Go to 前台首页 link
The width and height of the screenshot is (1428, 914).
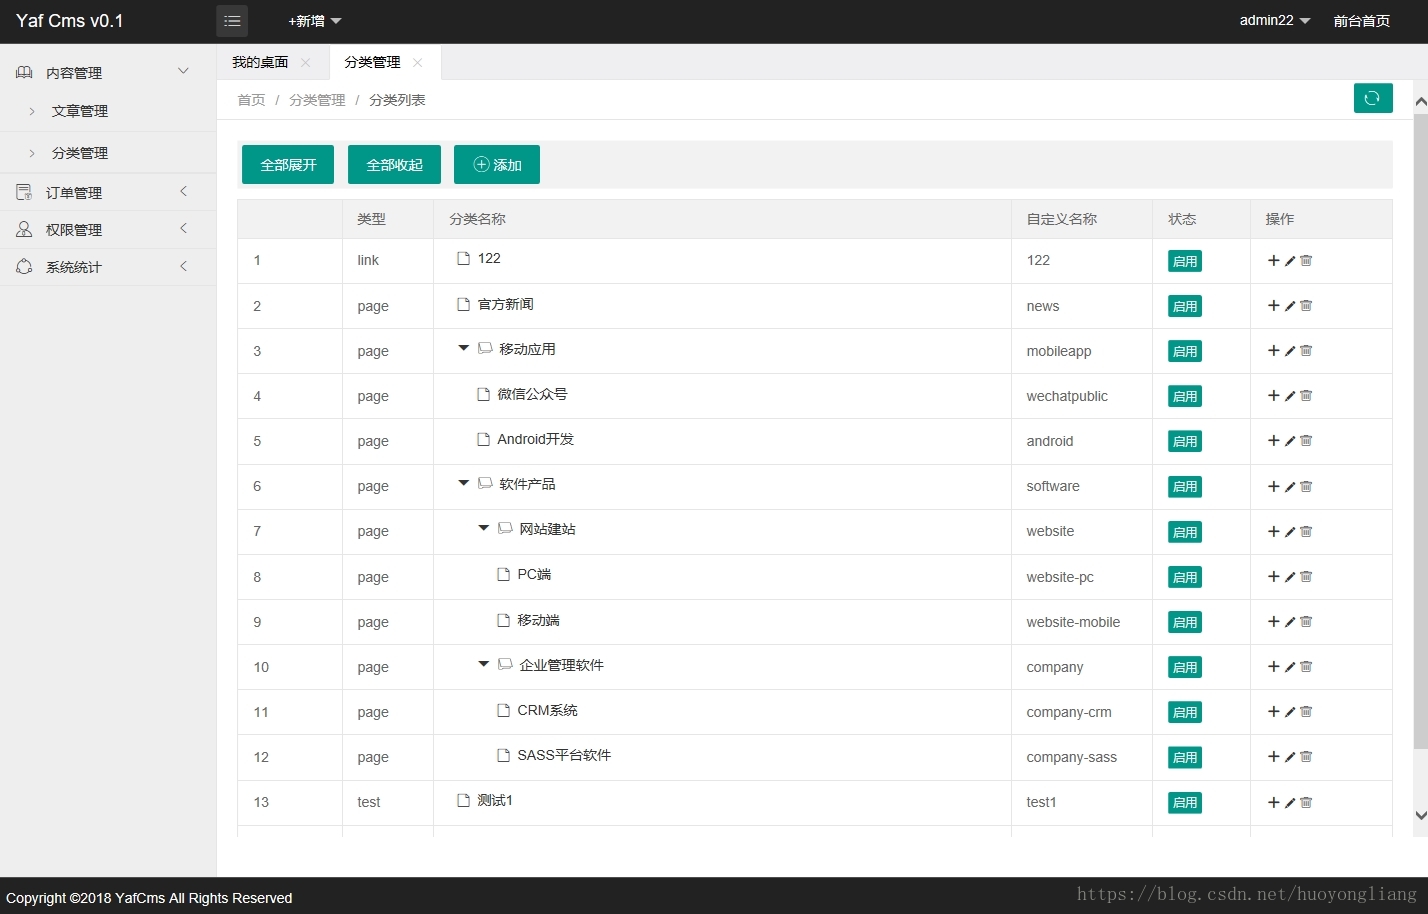tap(1361, 21)
